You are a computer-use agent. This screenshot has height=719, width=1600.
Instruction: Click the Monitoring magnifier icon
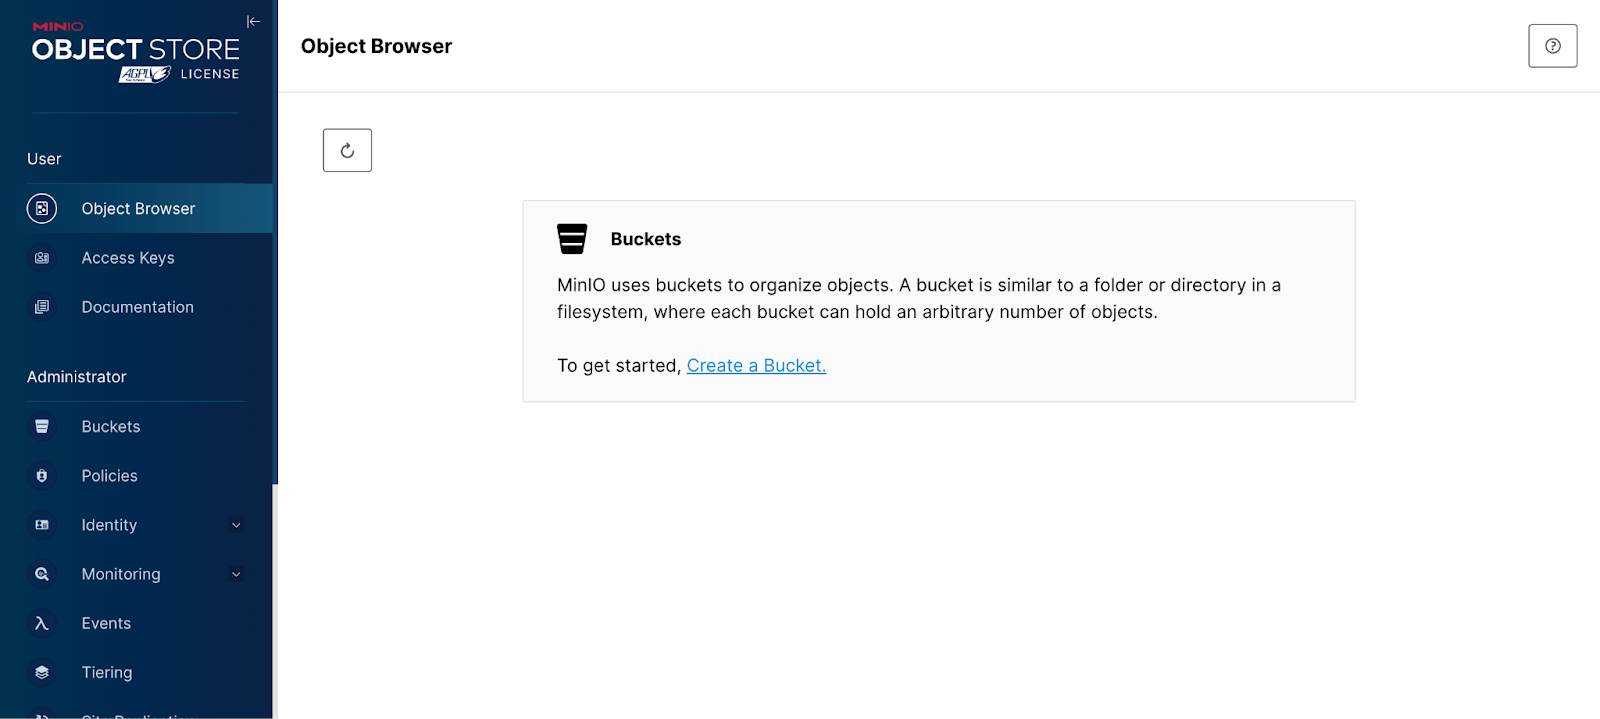point(42,575)
